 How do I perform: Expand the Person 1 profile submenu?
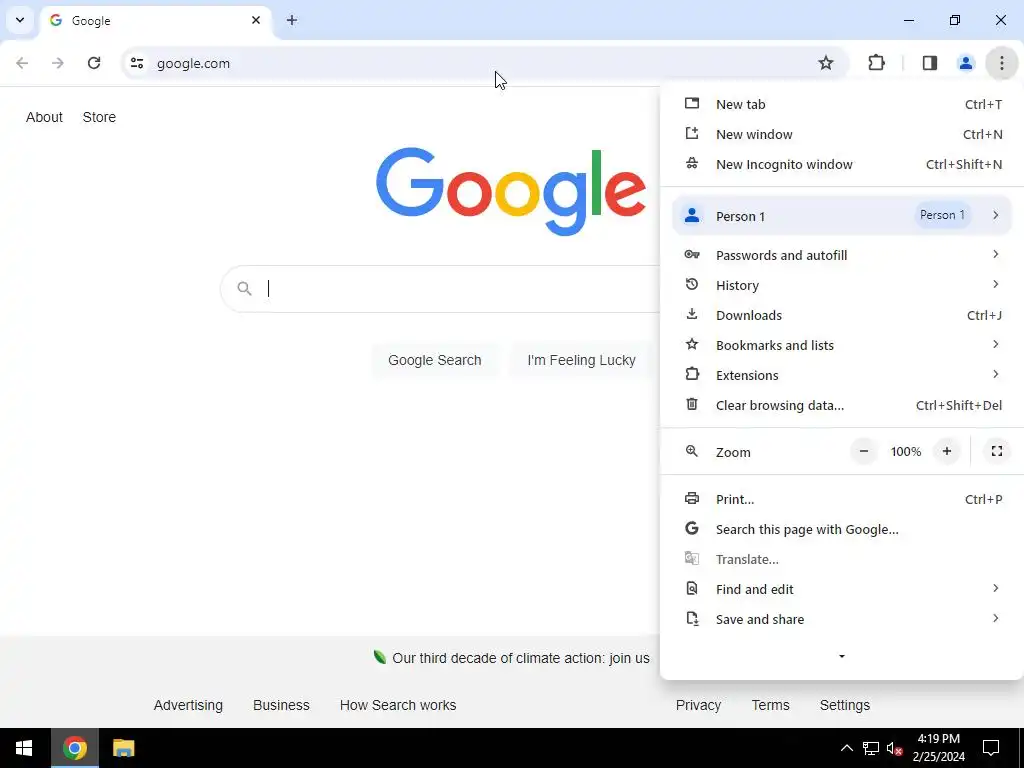pyautogui.click(x=842, y=216)
